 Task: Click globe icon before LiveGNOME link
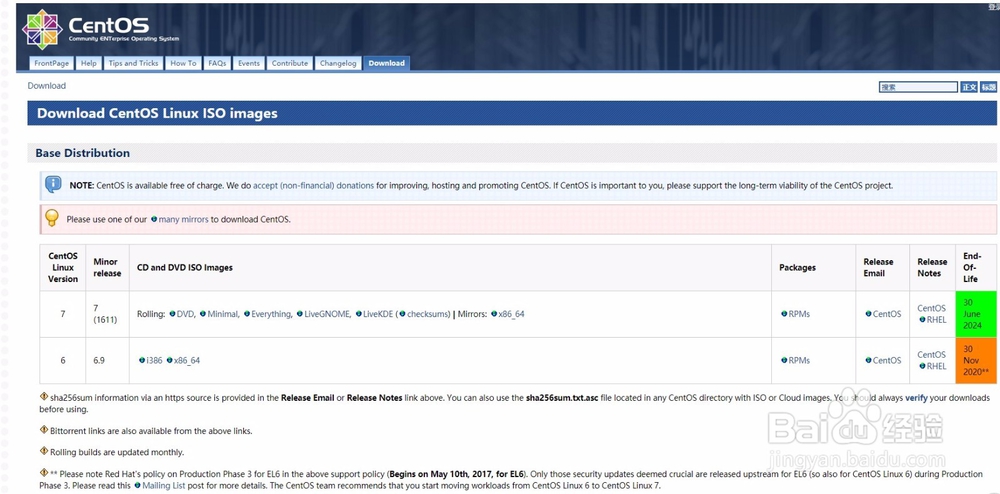tap(300, 314)
